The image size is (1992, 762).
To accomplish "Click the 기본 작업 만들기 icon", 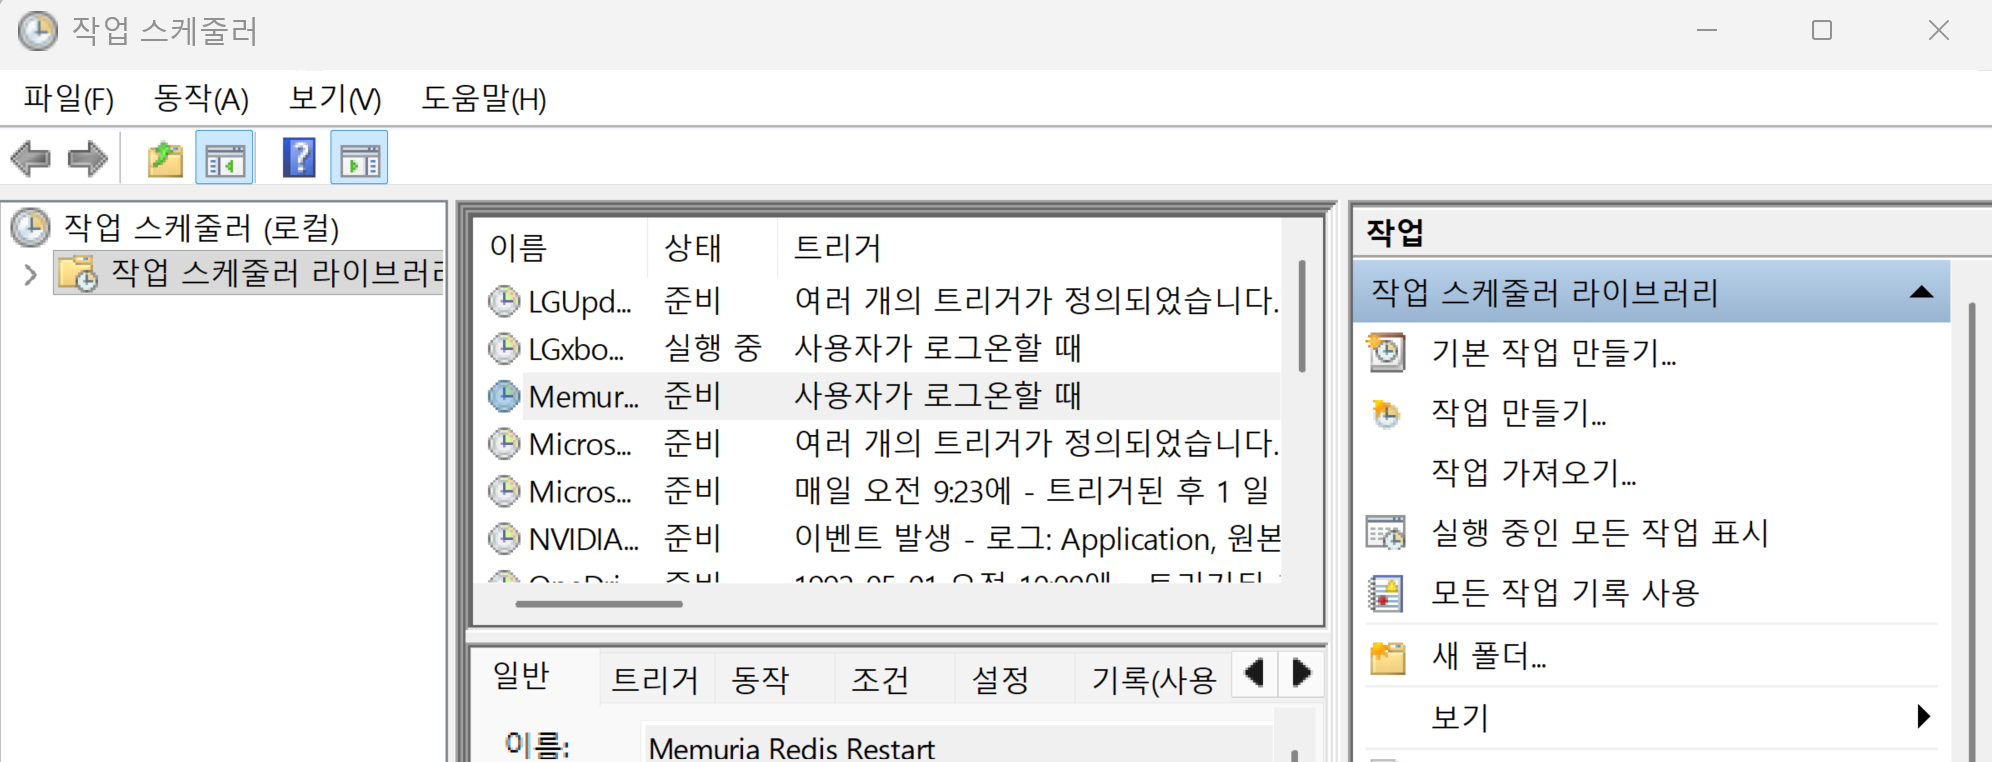I will (1386, 352).
